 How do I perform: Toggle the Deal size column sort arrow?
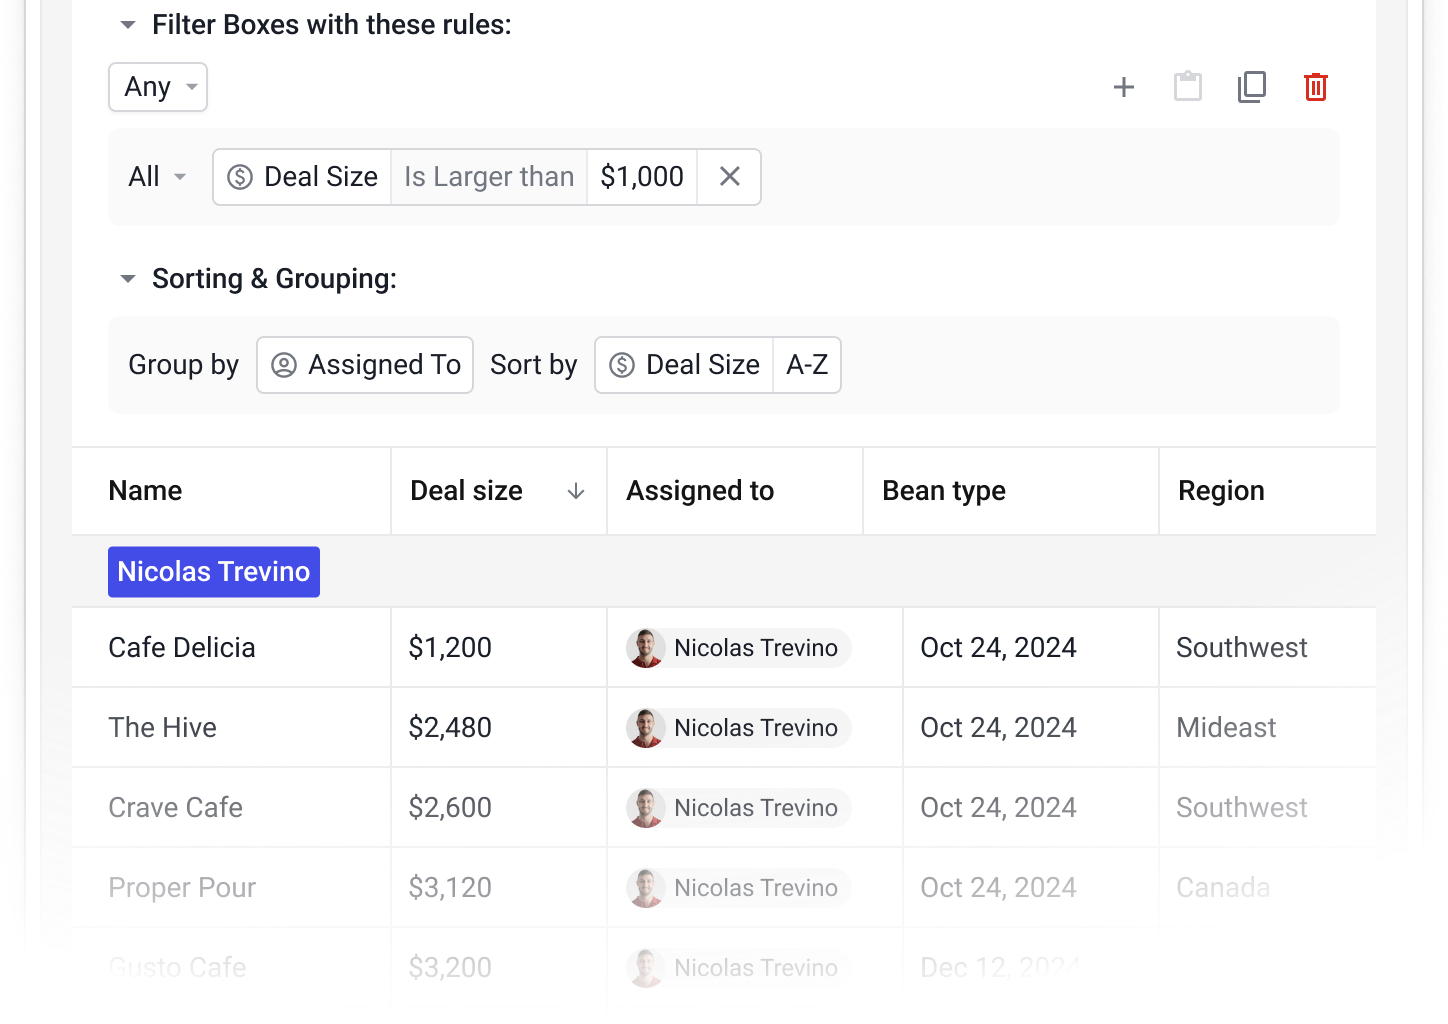point(576,491)
